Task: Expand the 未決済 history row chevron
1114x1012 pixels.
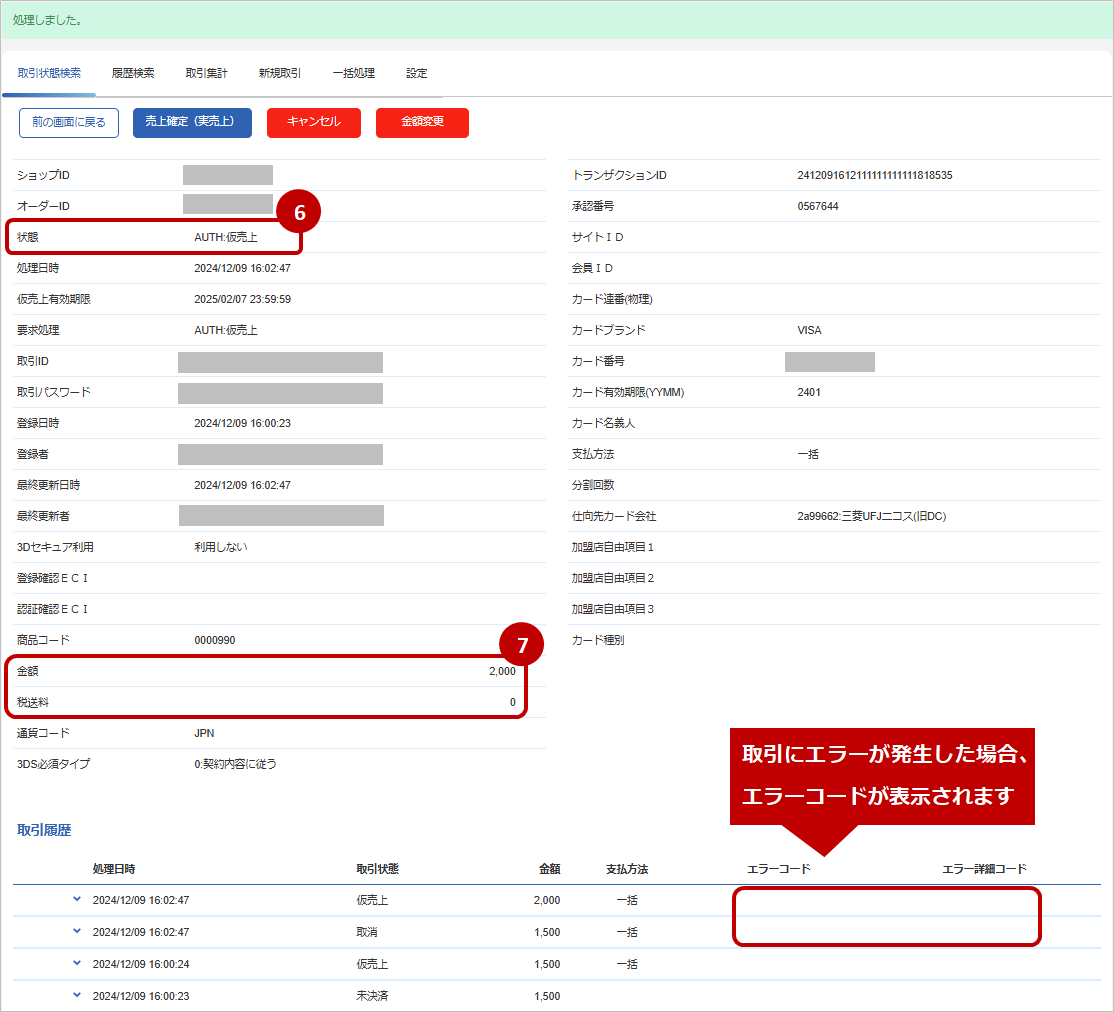Action: (77, 995)
